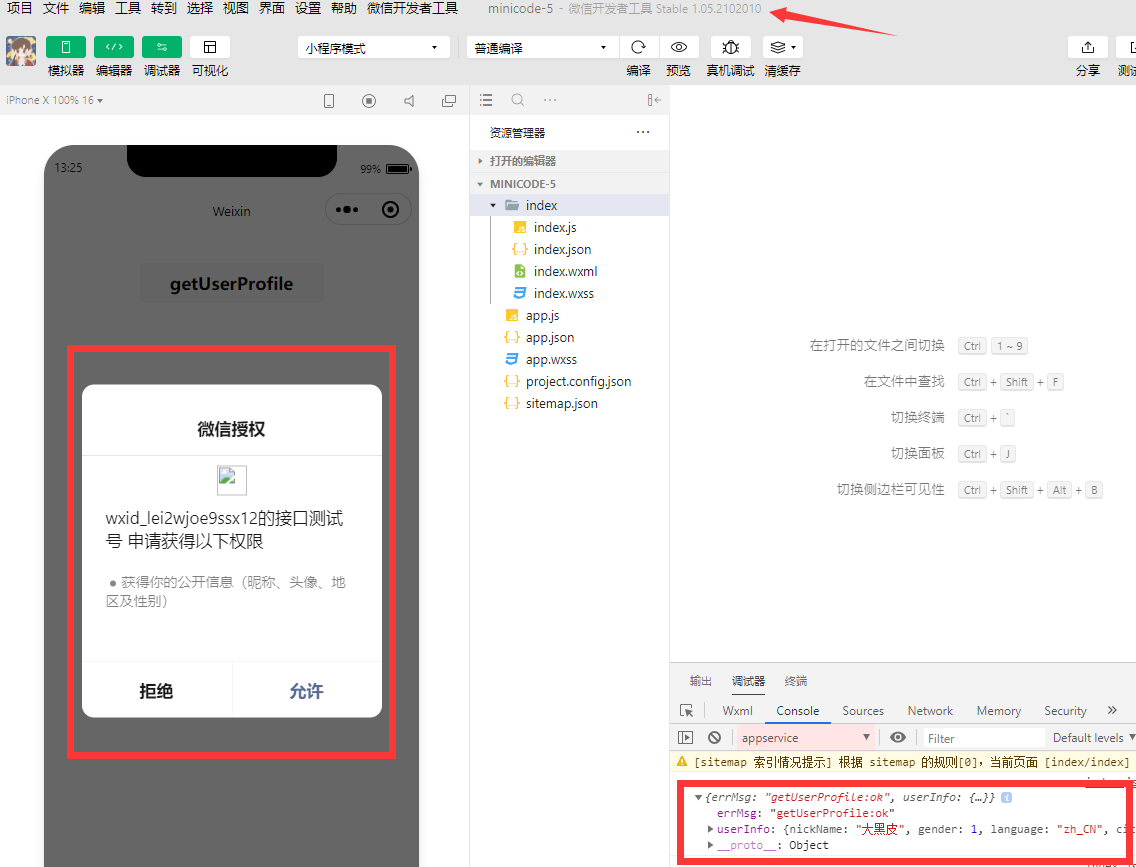
Task: Toggle the editor panel button
Action: pos(114,47)
